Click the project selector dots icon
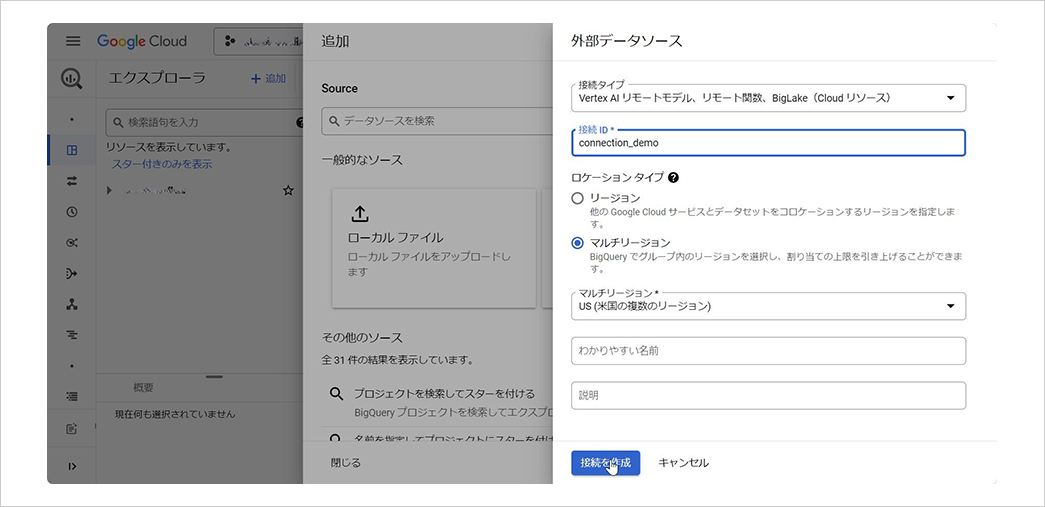 pos(231,41)
